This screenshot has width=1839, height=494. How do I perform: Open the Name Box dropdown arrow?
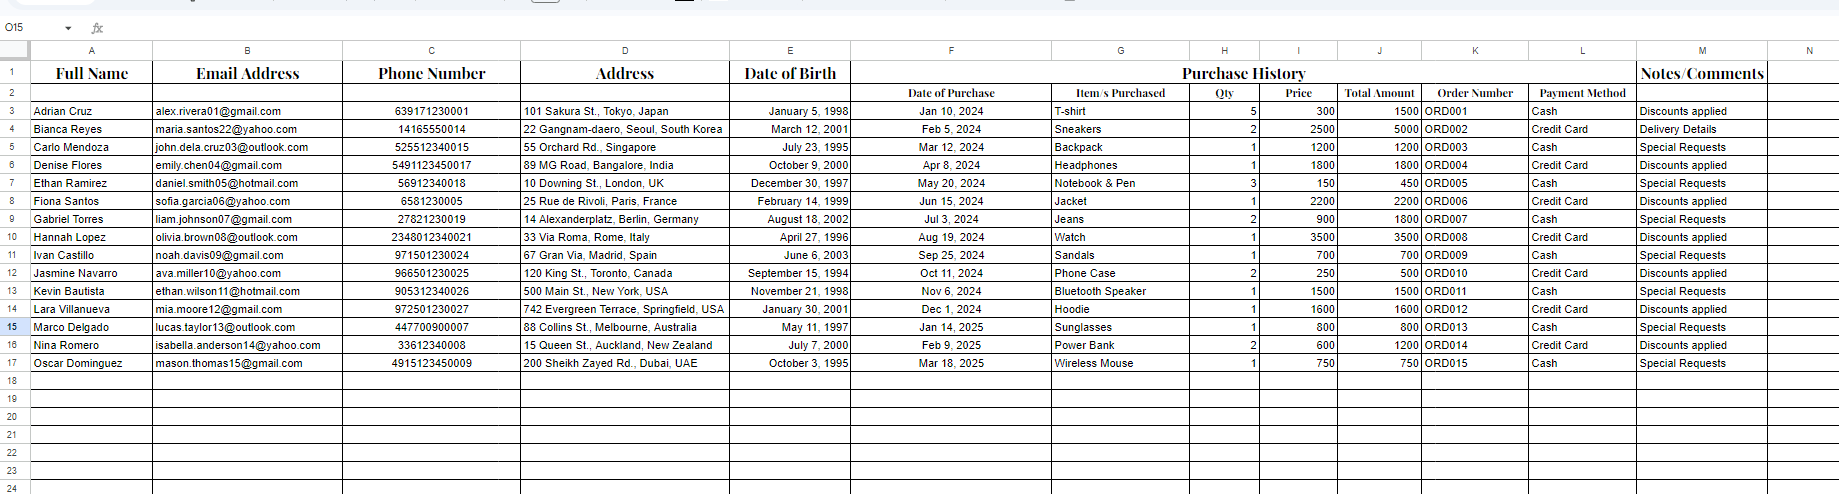coord(68,28)
